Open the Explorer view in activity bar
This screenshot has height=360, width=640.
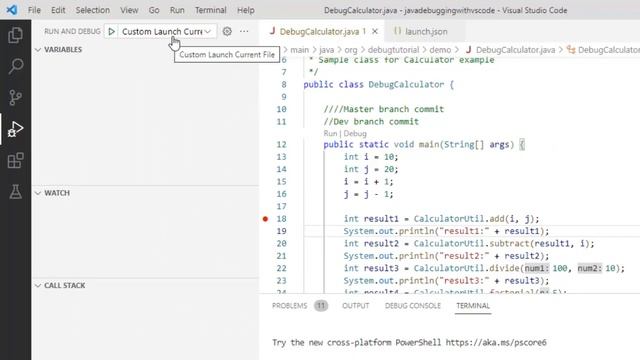16,35
